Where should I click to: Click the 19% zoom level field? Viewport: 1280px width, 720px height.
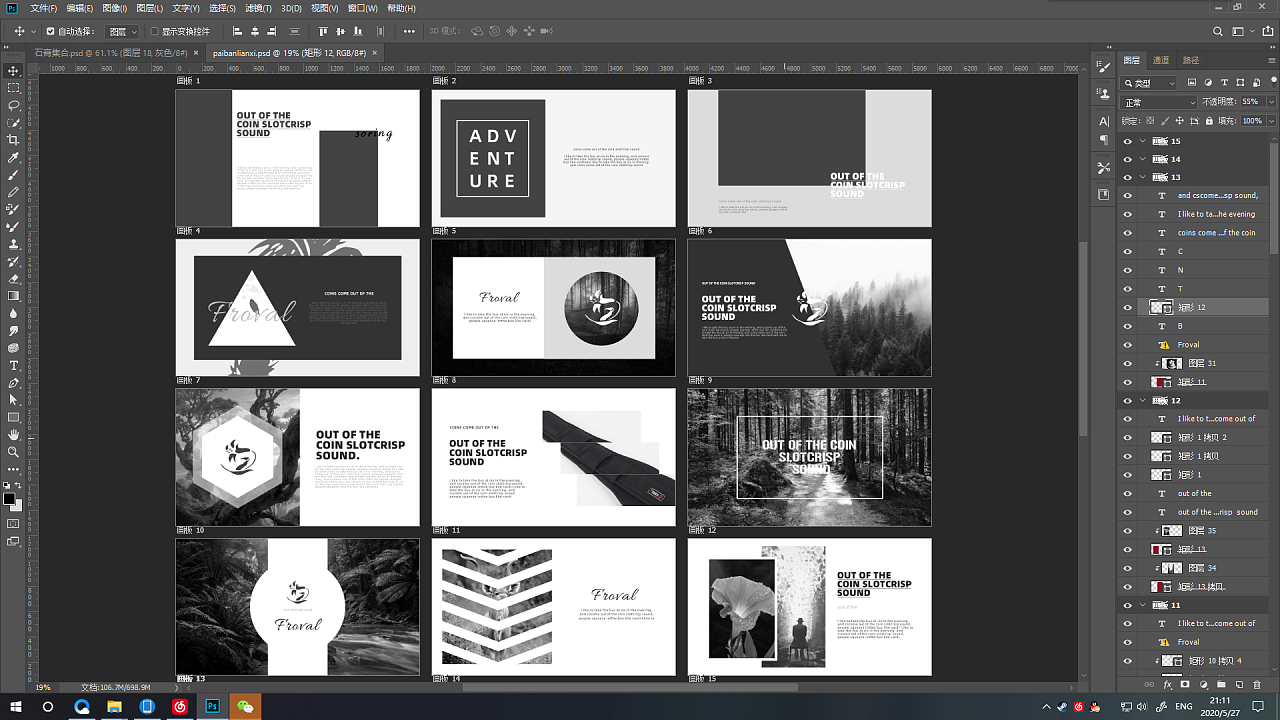click(x=44, y=688)
